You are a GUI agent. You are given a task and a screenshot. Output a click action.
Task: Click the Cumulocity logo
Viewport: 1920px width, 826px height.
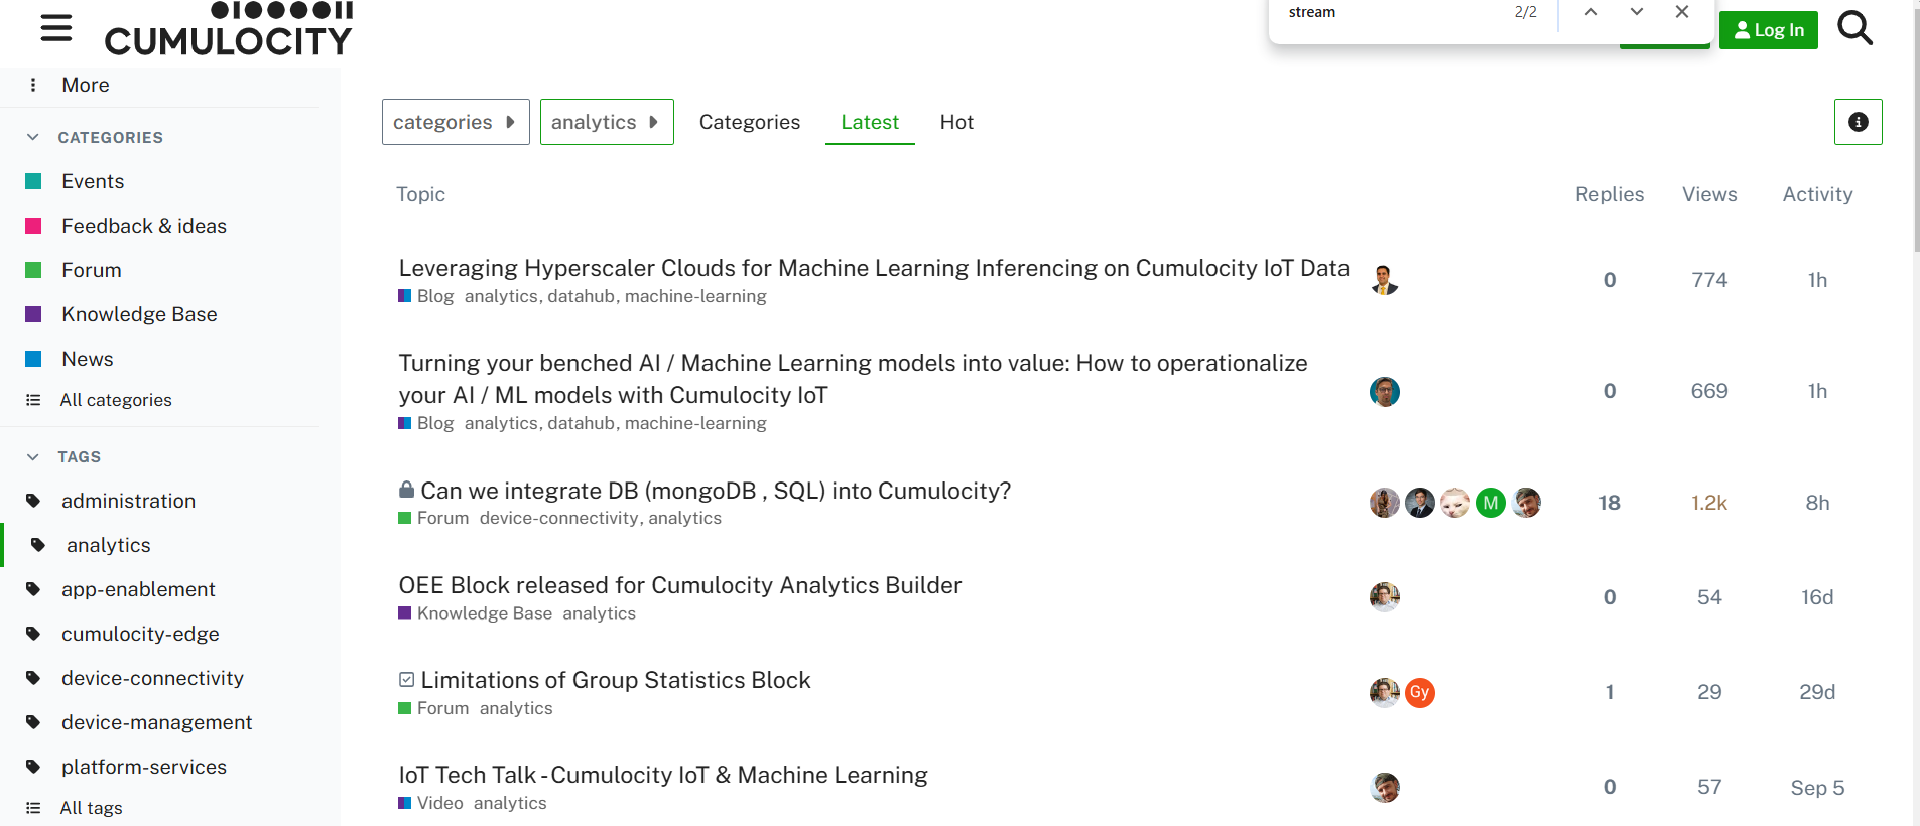(x=229, y=30)
